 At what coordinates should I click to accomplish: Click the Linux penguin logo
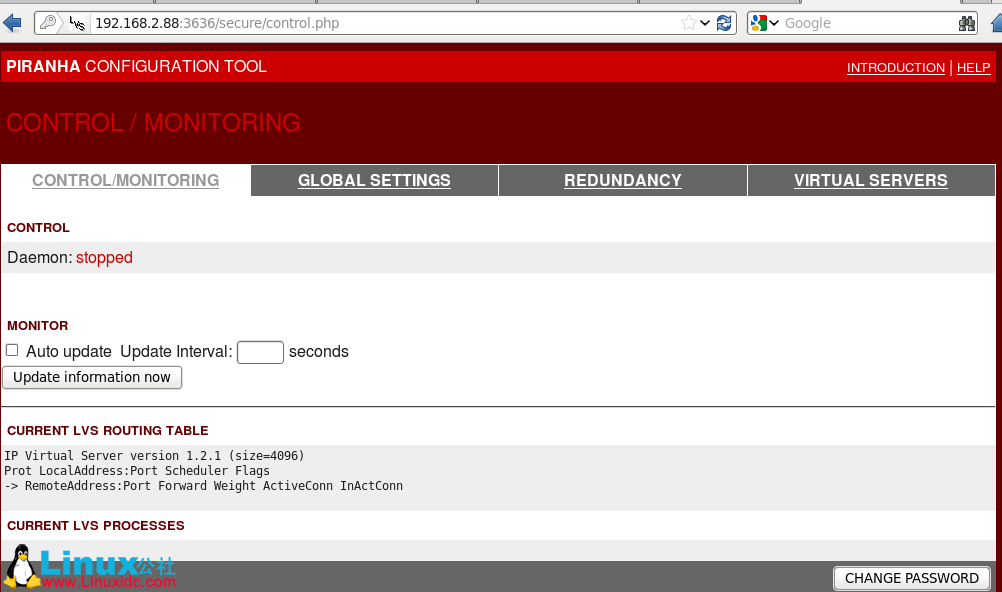click(x=21, y=567)
